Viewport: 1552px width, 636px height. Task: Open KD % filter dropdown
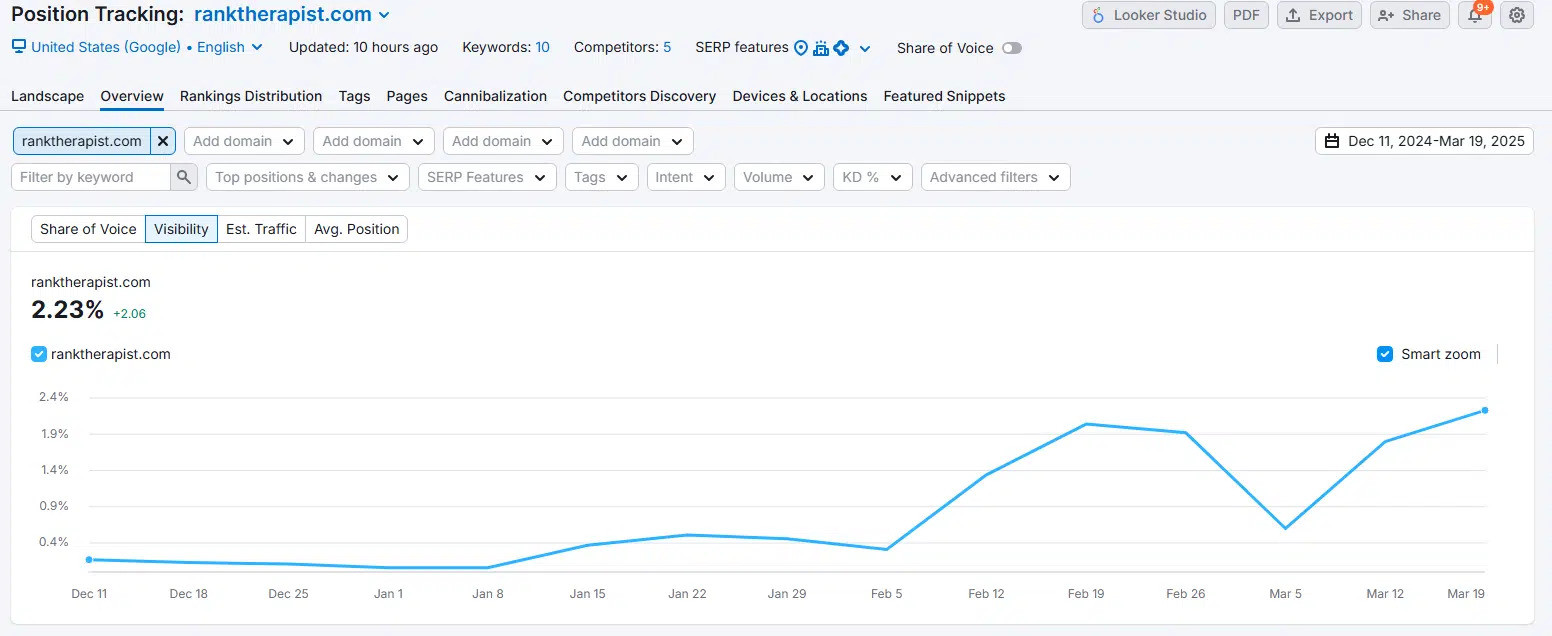[x=873, y=177]
